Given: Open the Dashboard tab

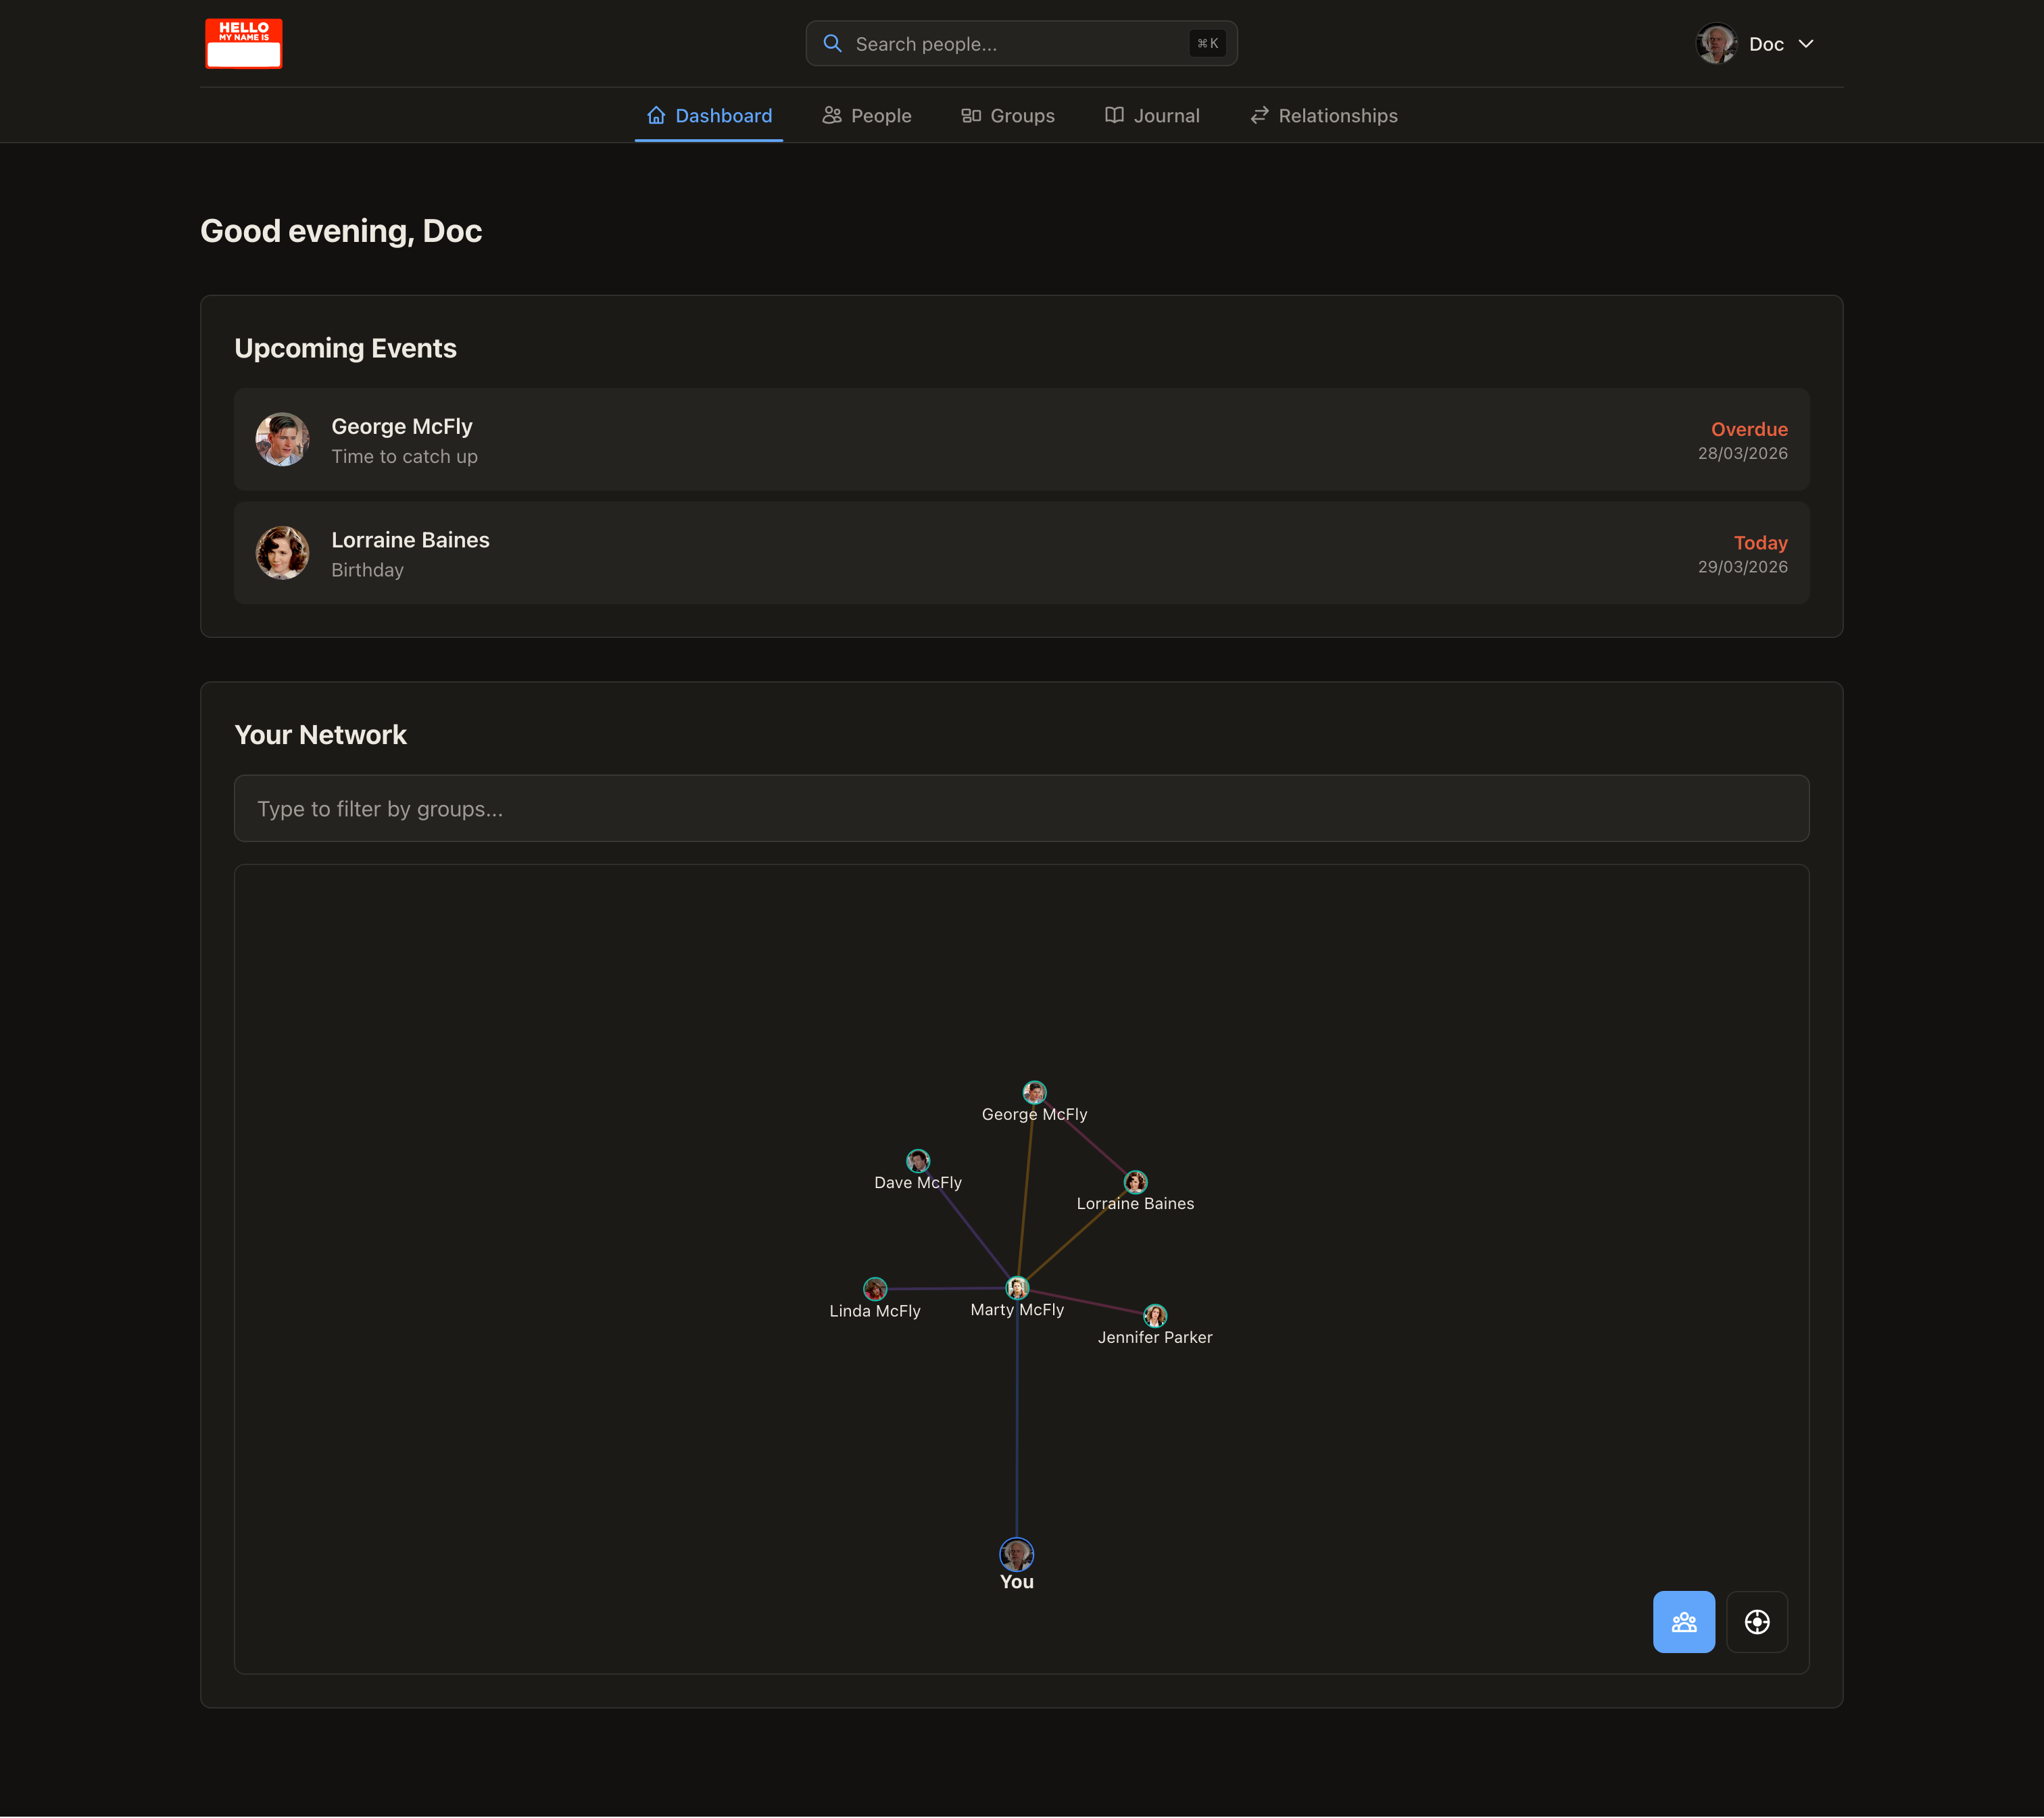Looking at the screenshot, I should 709,116.
